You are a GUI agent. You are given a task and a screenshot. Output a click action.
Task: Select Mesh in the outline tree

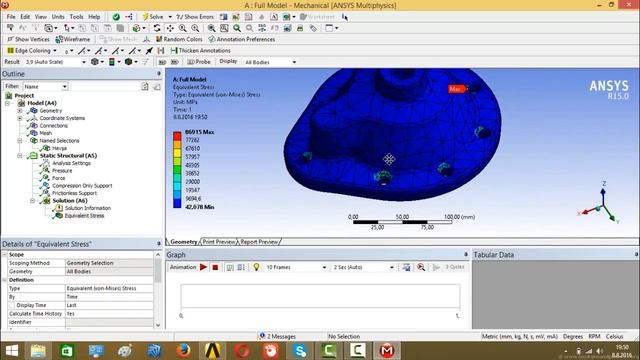[x=45, y=133]
